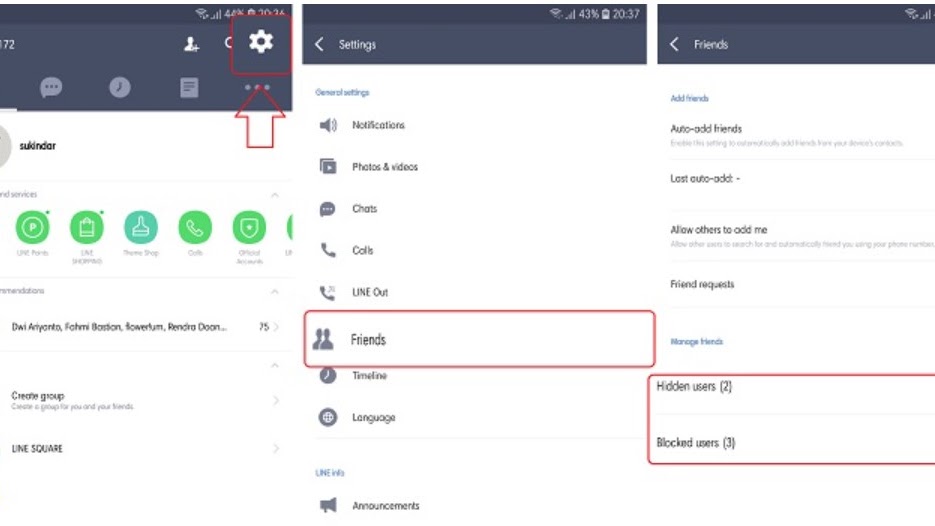Switch to the Timeline clock tab
The image size is (935, 526).
point(120,88)
